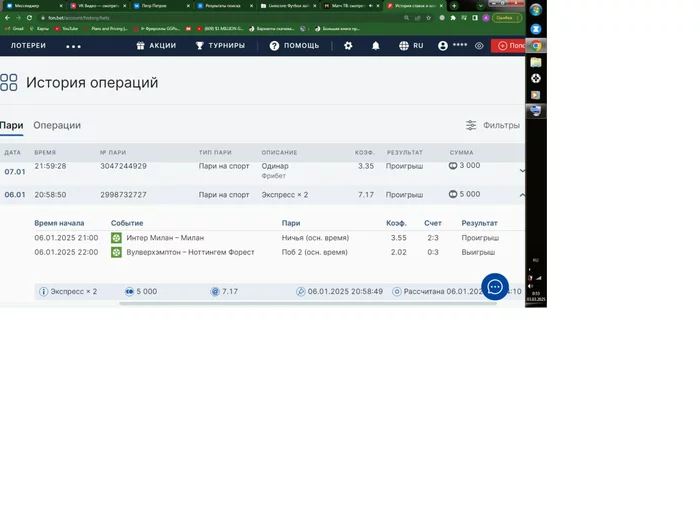Click the История операций grid icon
Viewport: 700px width, 525px height.
pos(8,83)
